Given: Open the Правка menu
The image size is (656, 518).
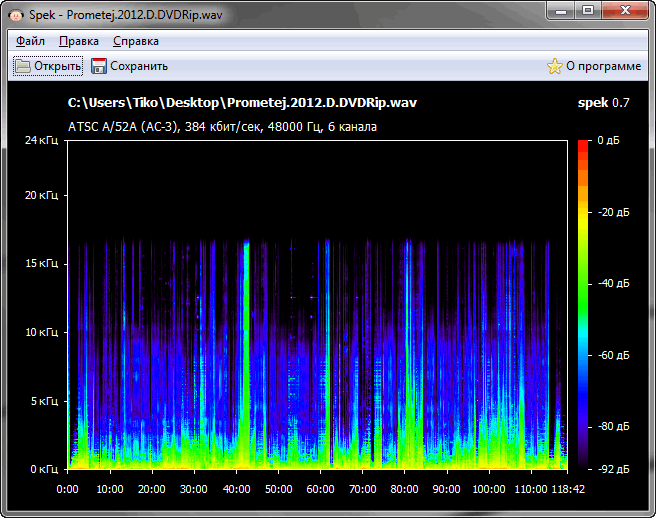Looking at the screenshot, I should pyautogui.click(x=78, y=41).
